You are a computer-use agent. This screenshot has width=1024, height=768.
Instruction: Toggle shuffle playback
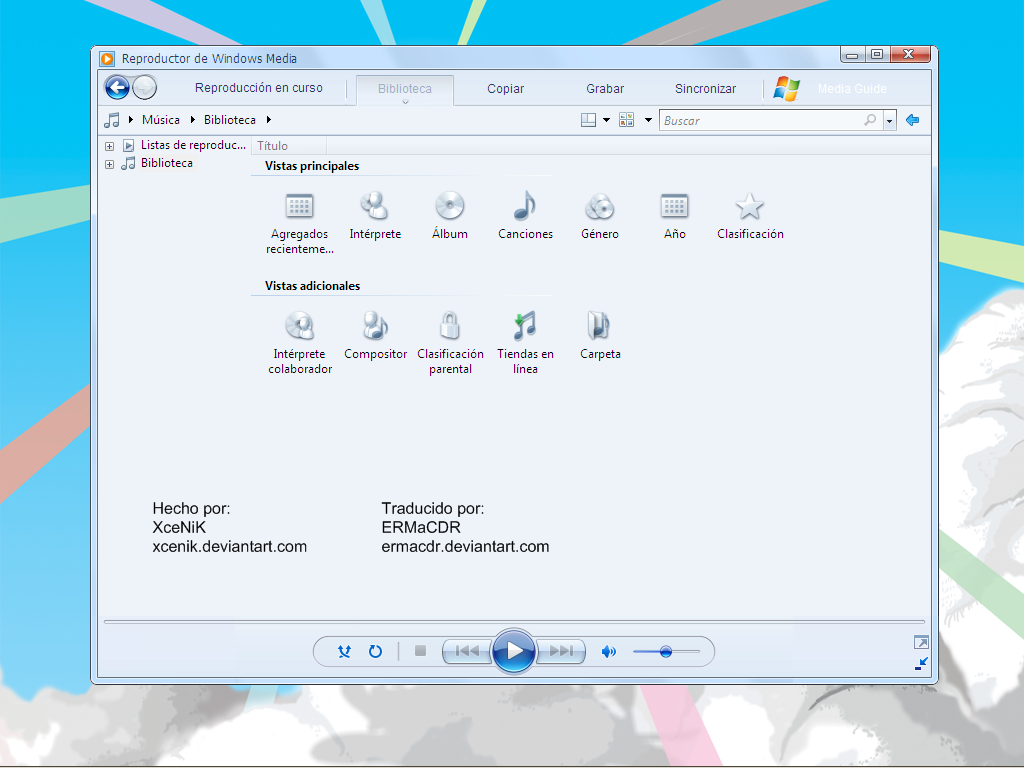tap(344, 651)
